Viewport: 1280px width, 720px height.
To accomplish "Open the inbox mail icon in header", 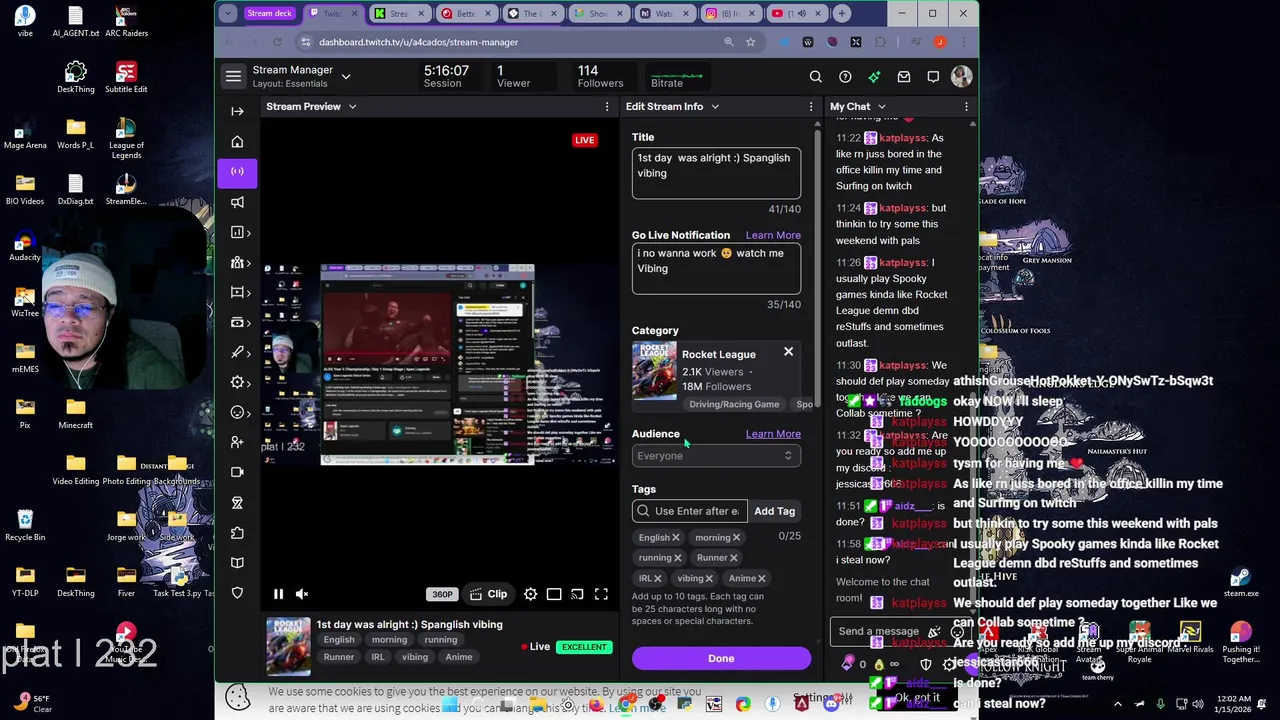I will click(x=904, y=77).
